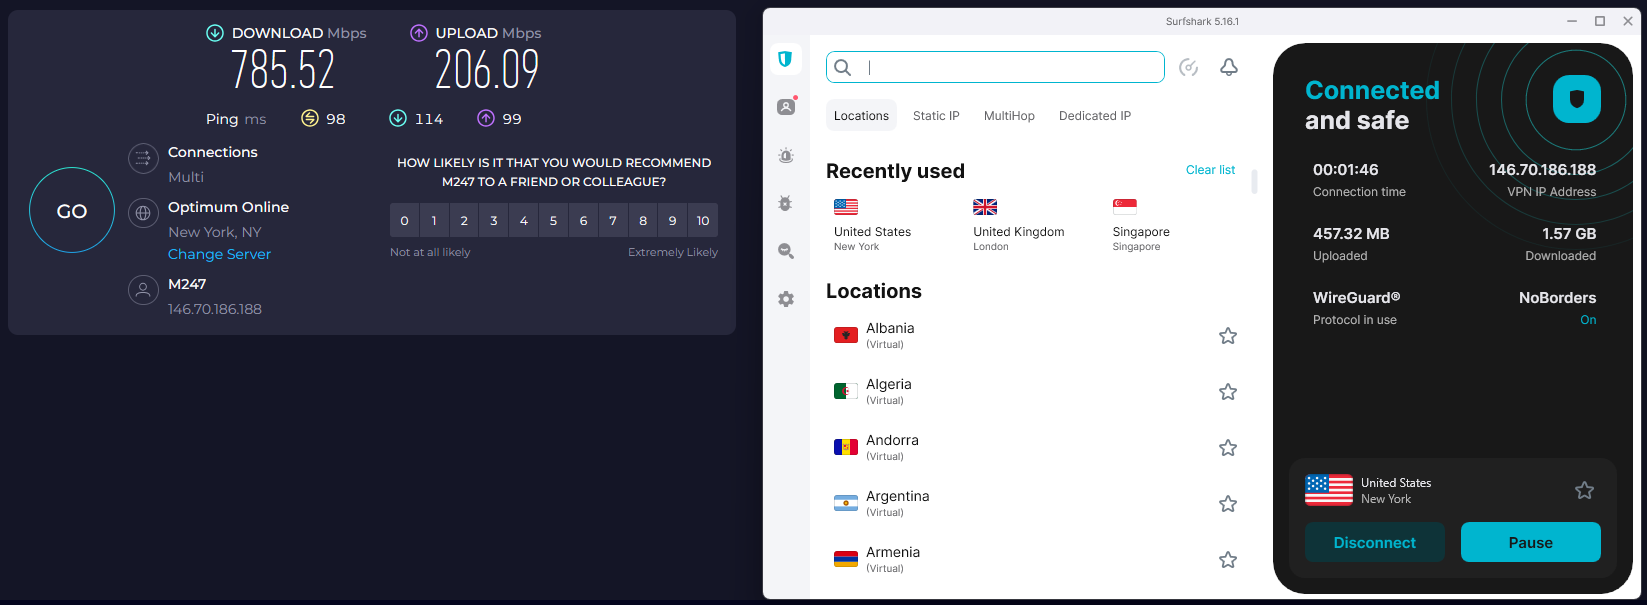The width and height of the screenshot is (1647, 605).
Task: Clear the recently used list
Action: pos(1210,170)
